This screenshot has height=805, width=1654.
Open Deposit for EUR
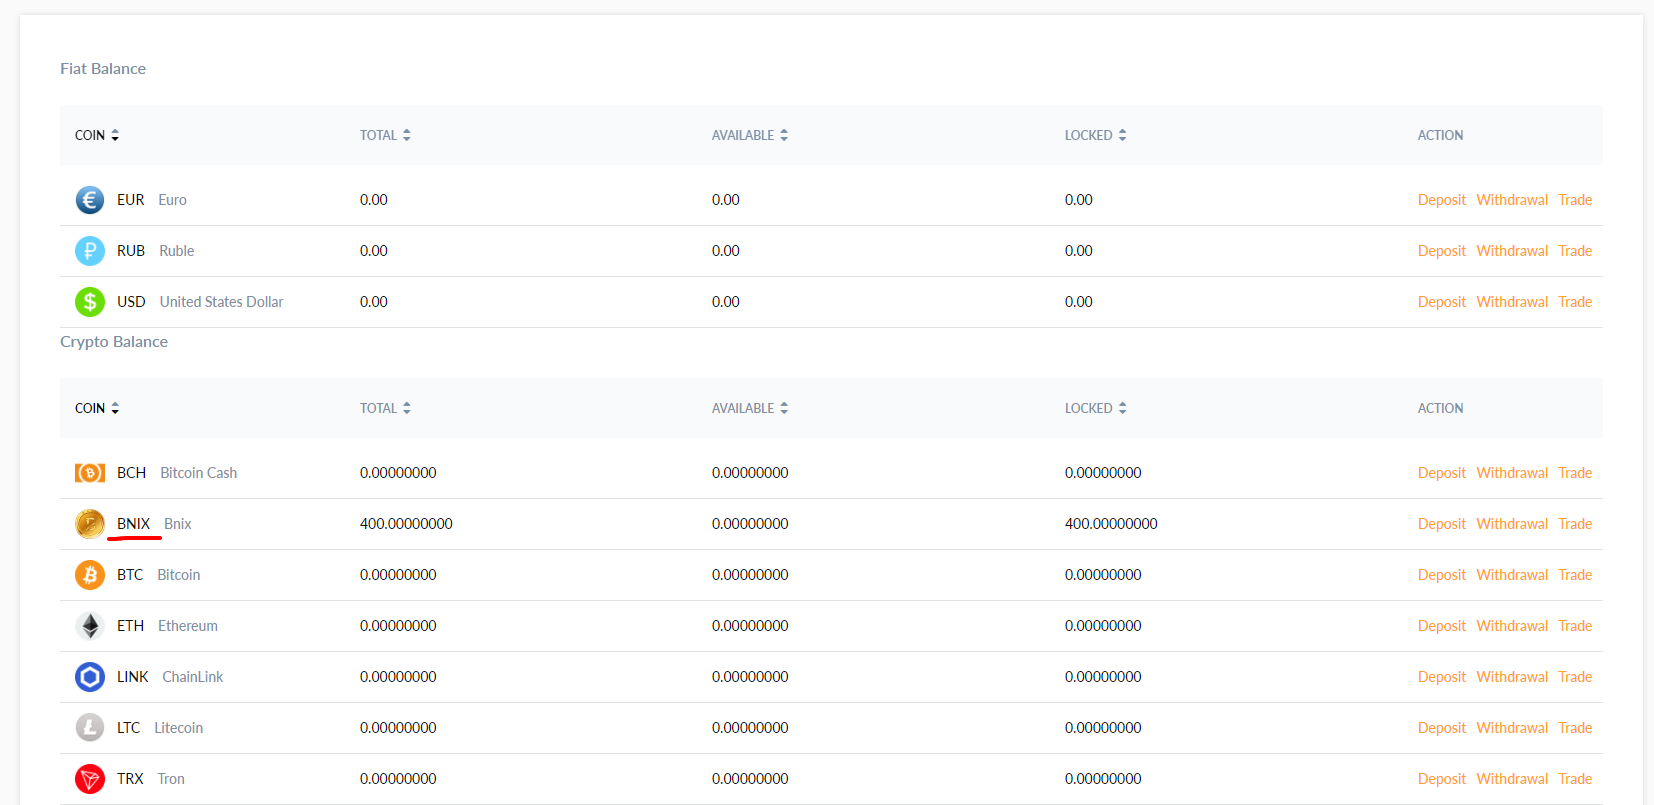pos(1442,200)
